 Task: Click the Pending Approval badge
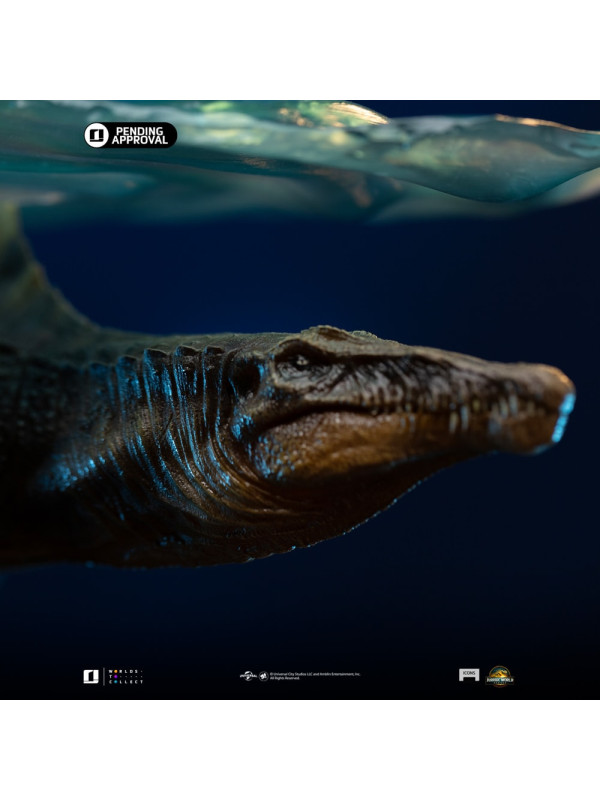click(131, 135)
